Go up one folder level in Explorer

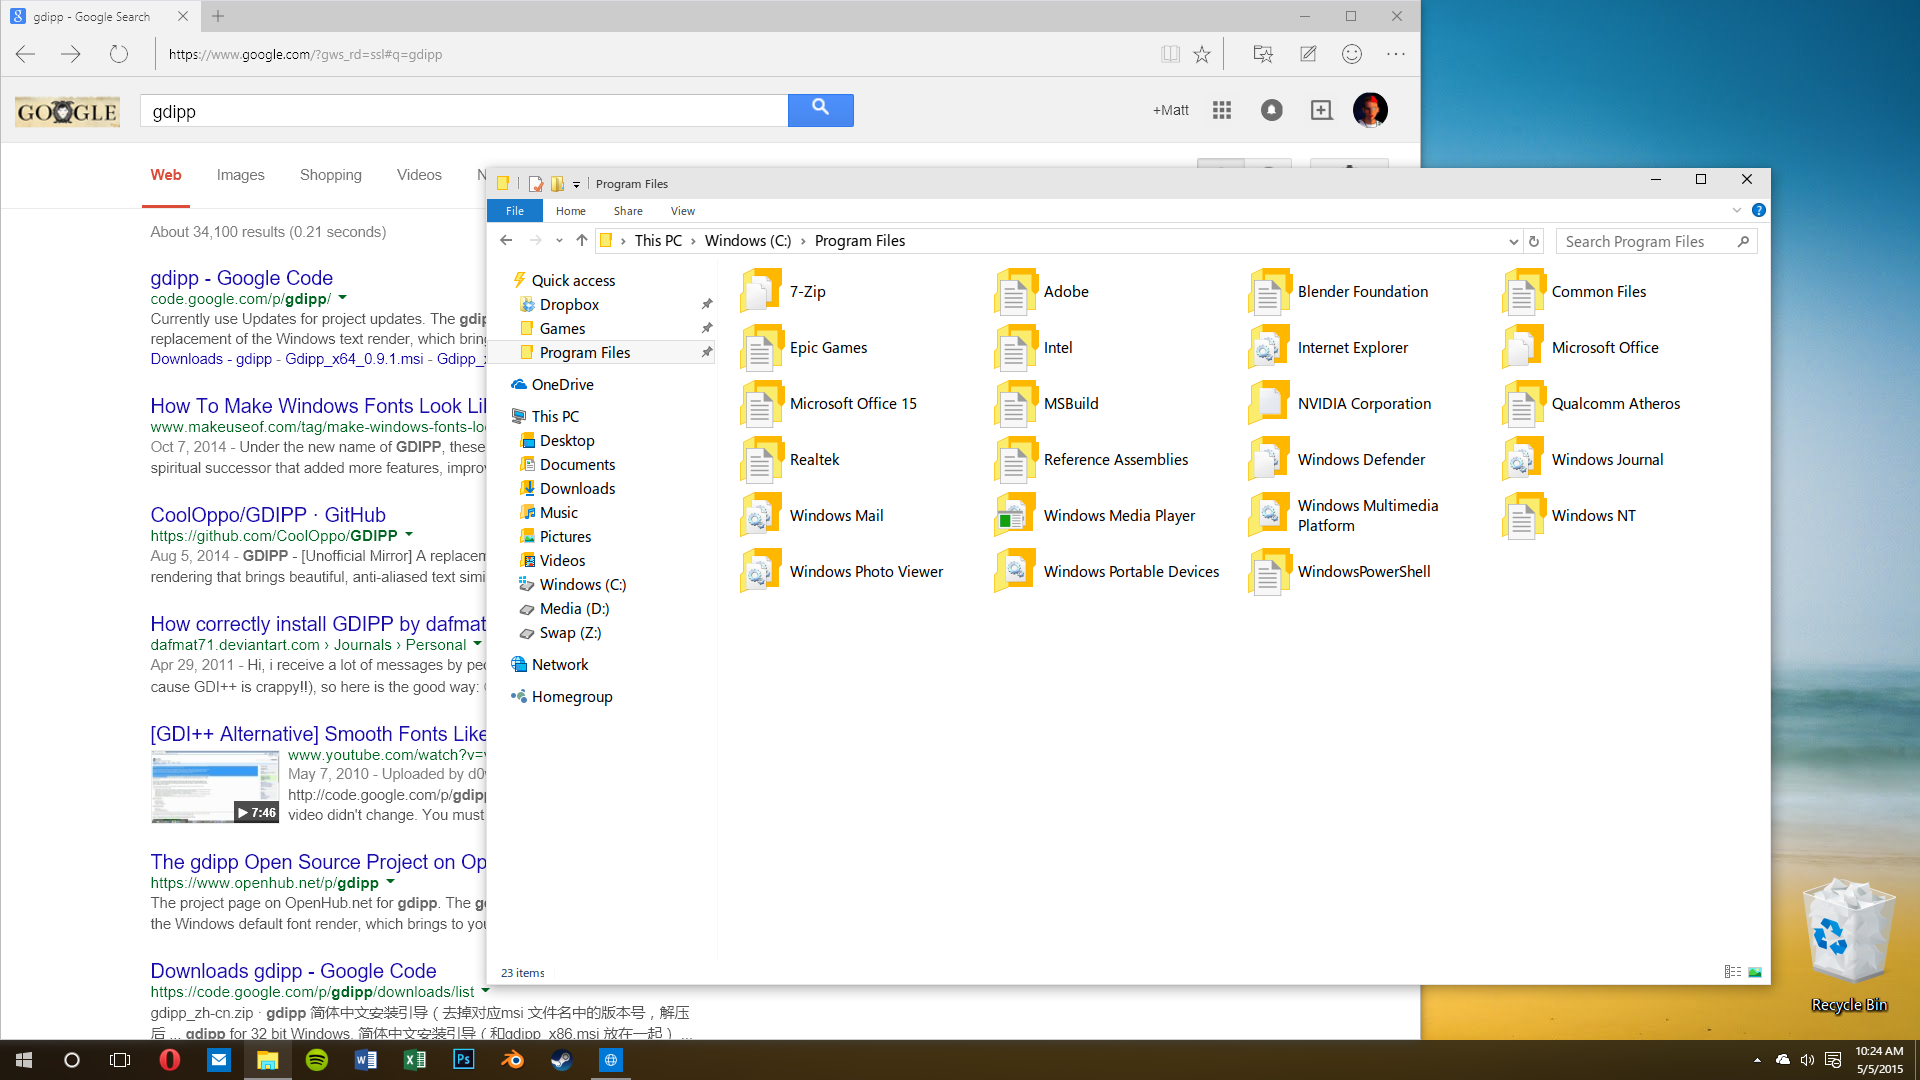[x=581, y=240]
